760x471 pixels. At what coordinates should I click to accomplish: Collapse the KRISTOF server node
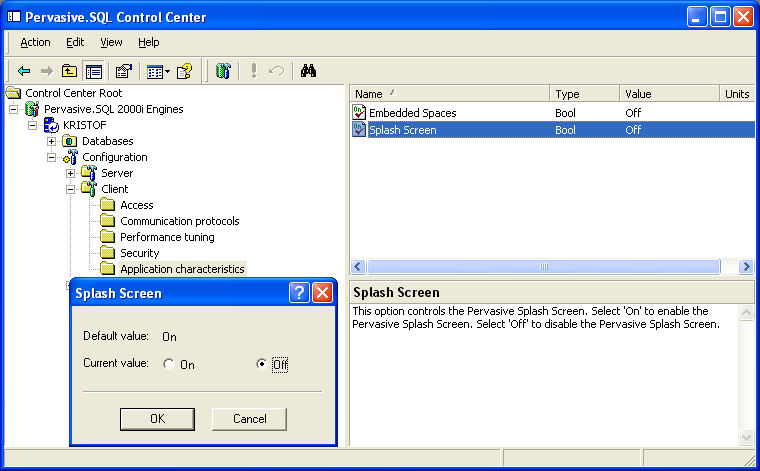(32, 125)
